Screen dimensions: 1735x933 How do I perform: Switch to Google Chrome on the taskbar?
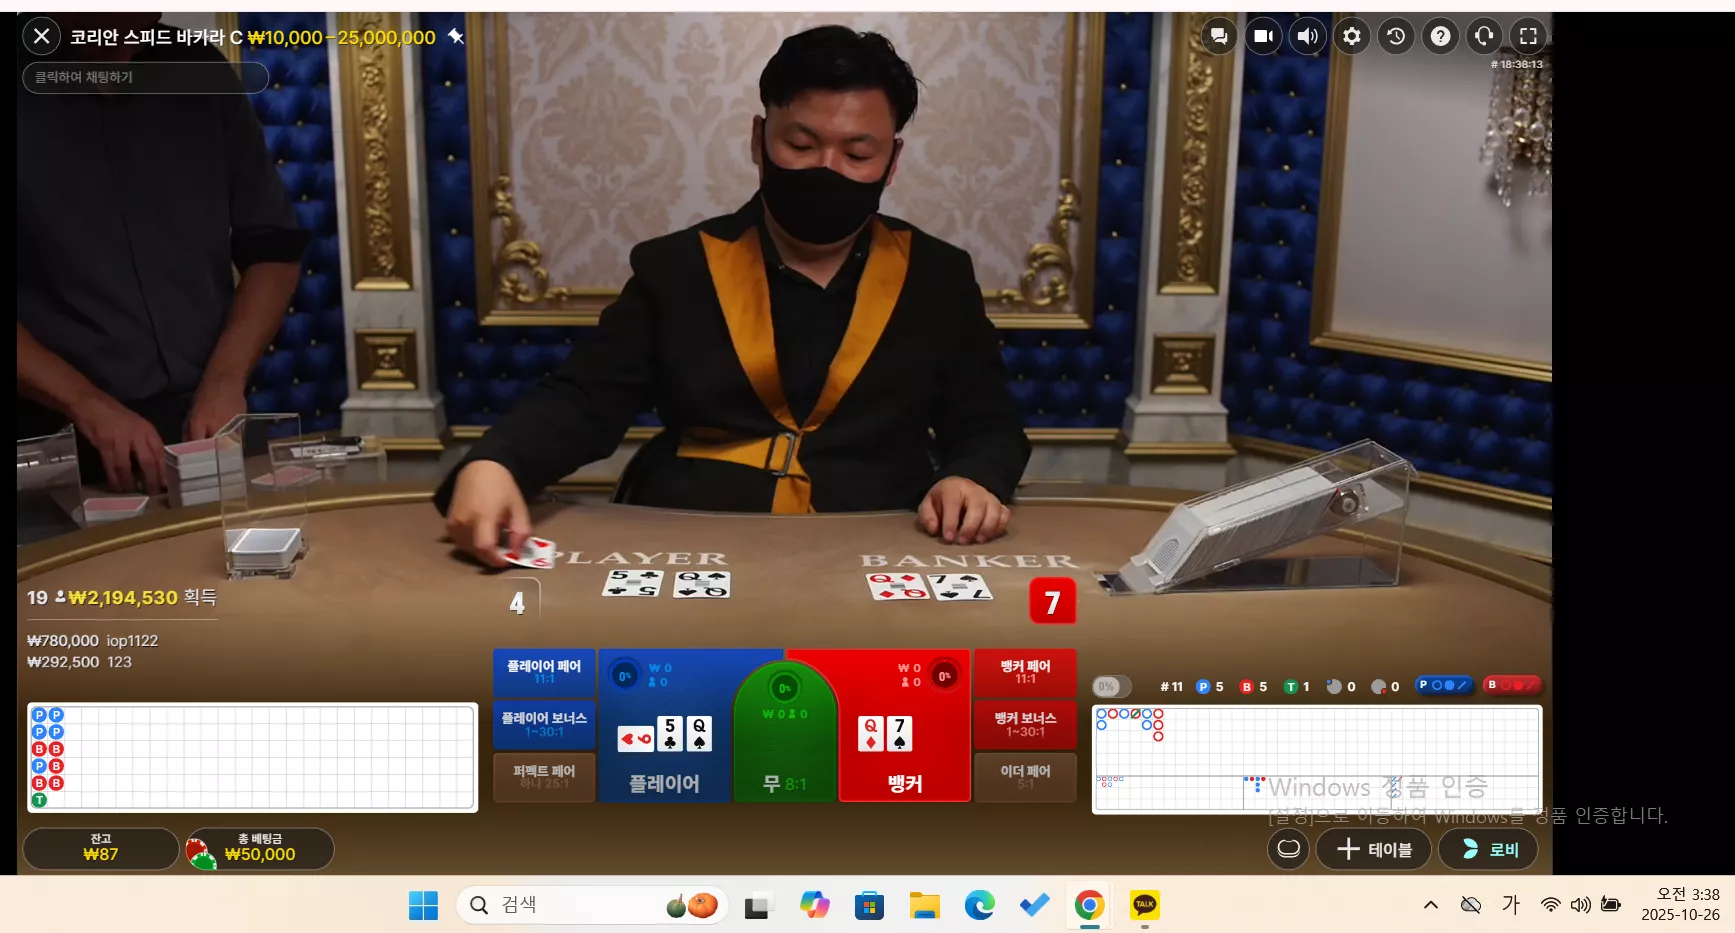(1089, 905)
